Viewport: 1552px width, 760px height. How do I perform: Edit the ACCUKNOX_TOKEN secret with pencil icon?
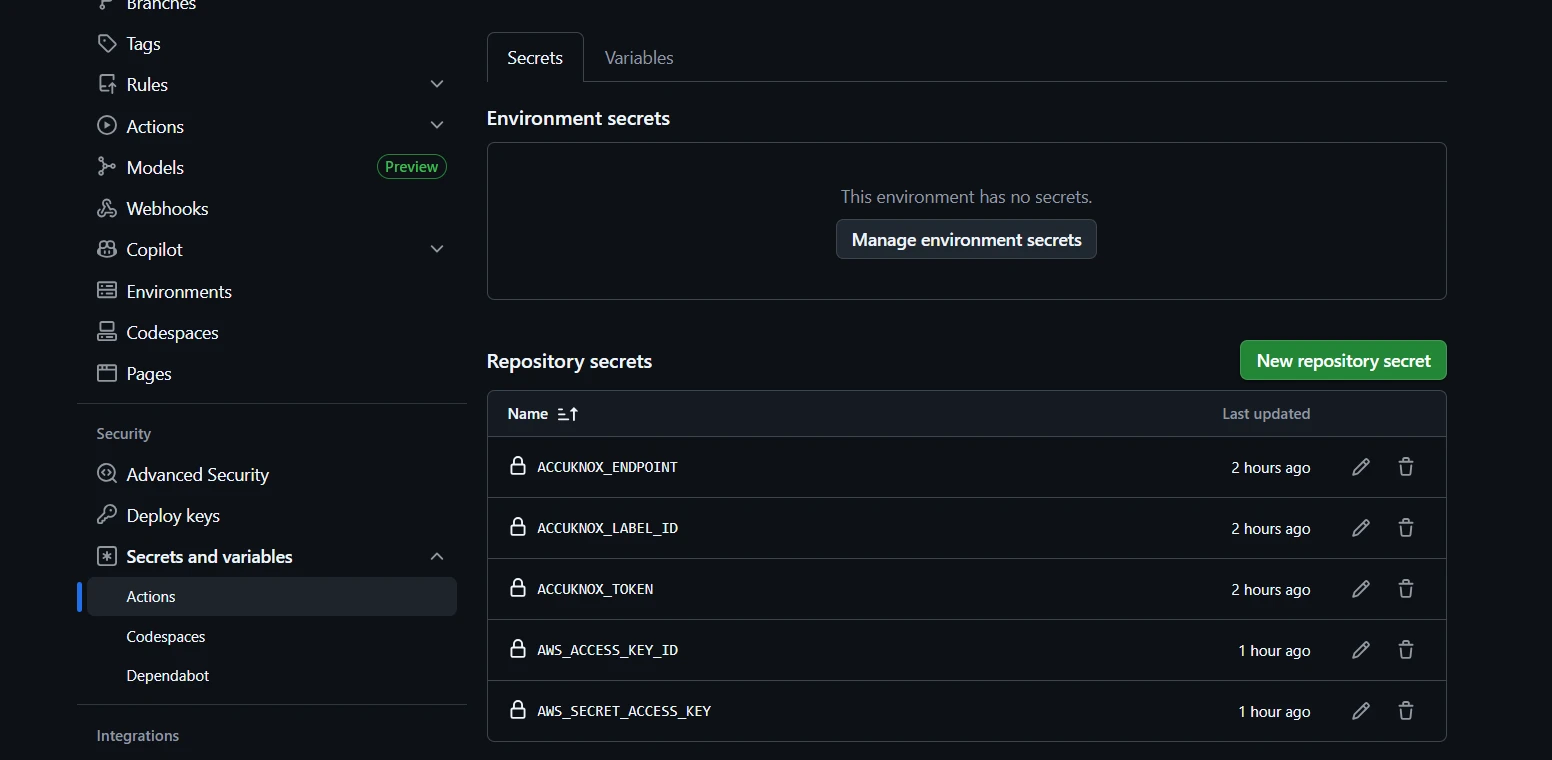(x=1361, y=589)
